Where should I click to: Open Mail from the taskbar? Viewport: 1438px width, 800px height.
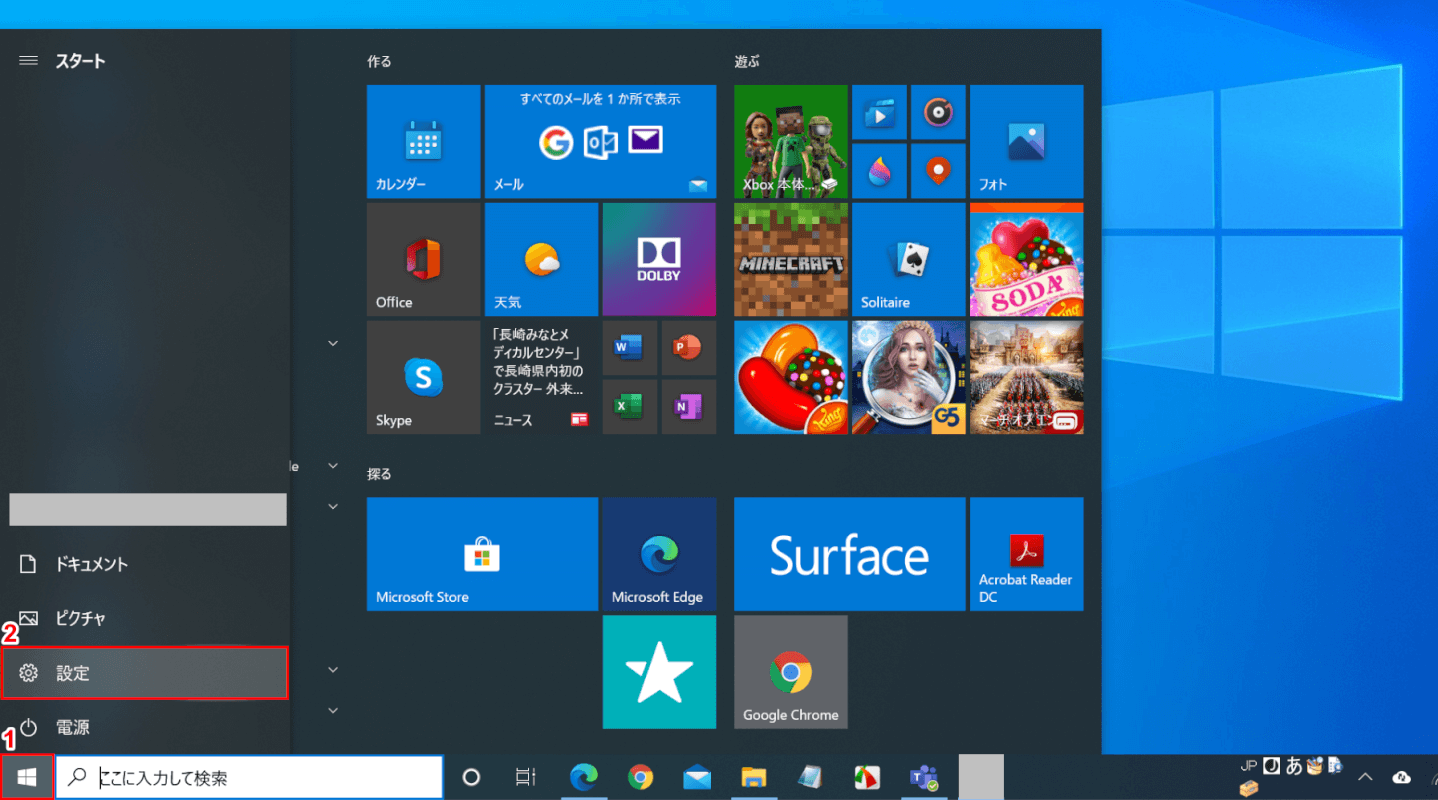pos(697,777)
